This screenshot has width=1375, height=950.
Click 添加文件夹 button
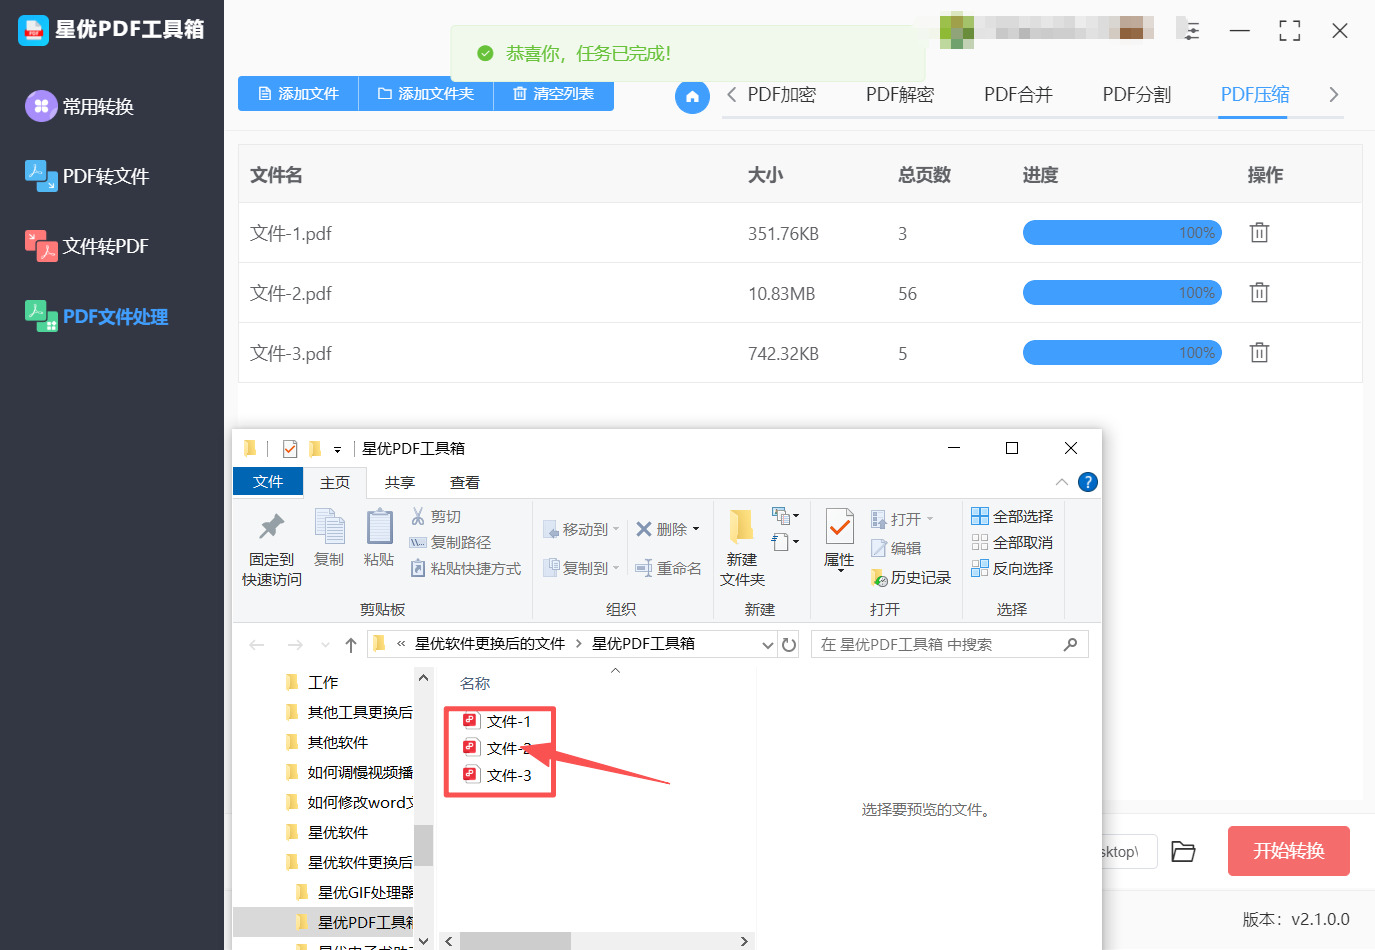(426, 94)
